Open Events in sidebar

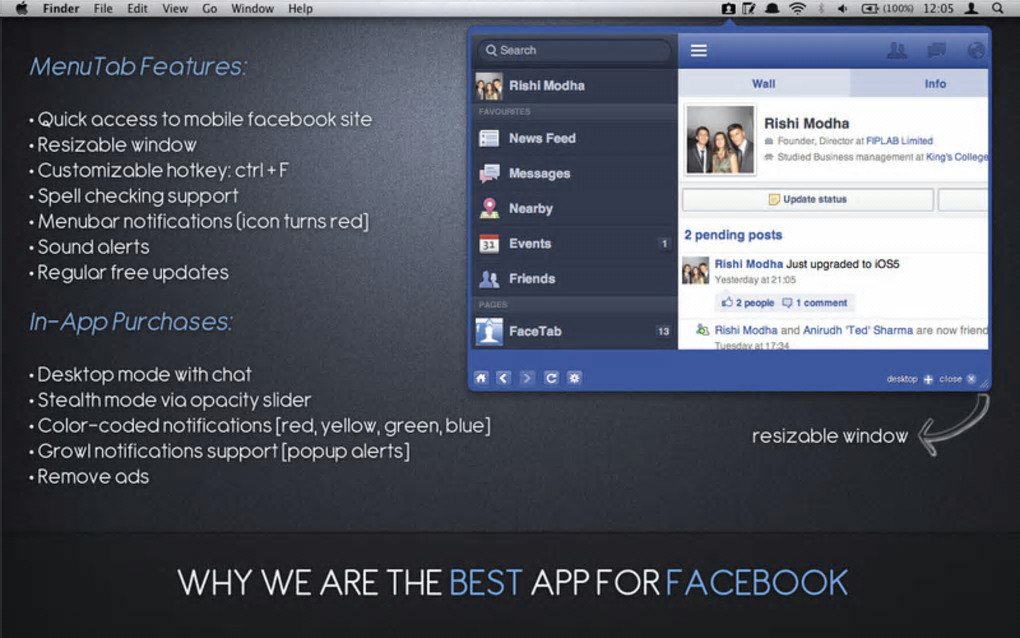573,243
